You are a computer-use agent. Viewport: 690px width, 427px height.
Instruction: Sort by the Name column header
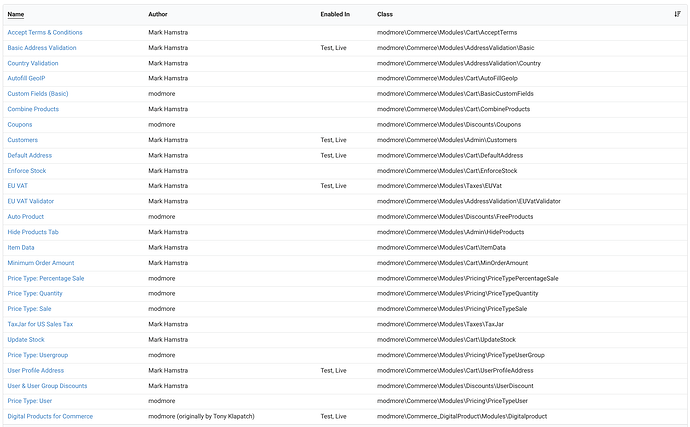pos(15,14)
